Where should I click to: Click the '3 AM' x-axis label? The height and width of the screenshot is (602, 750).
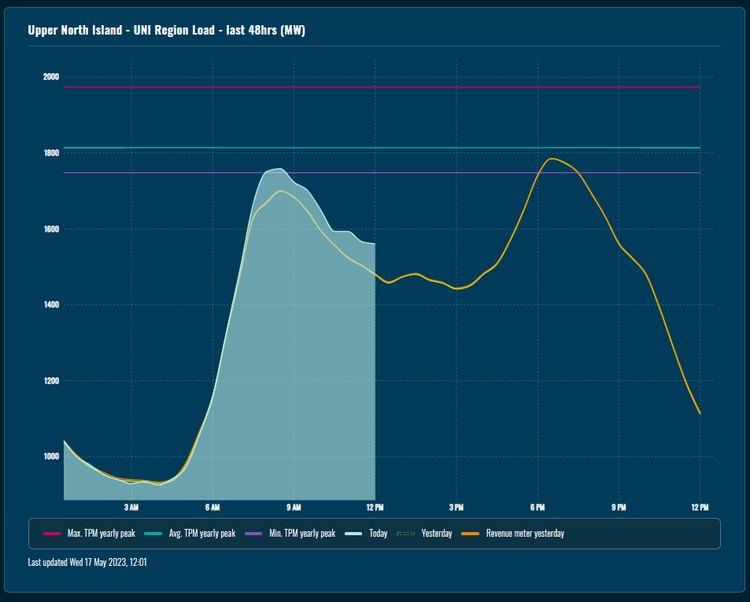[131, 508]
